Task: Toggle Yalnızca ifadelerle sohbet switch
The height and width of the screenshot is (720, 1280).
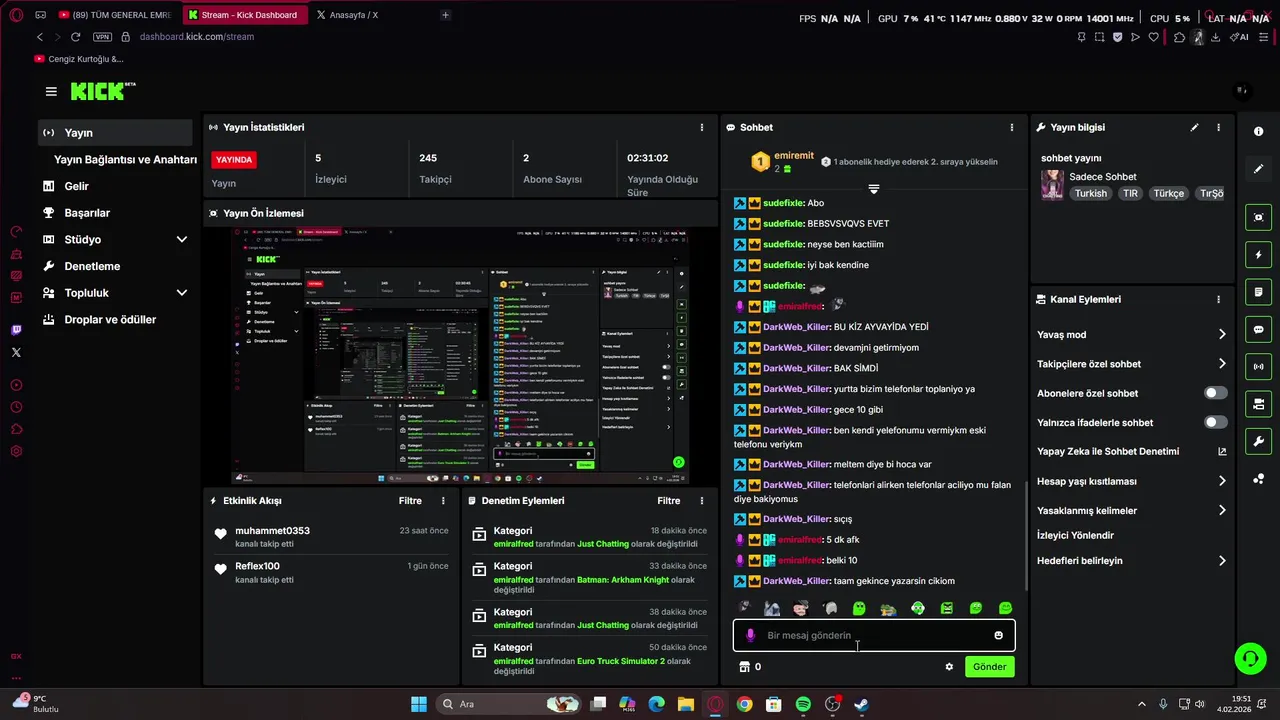Action: pos(1216,422)
